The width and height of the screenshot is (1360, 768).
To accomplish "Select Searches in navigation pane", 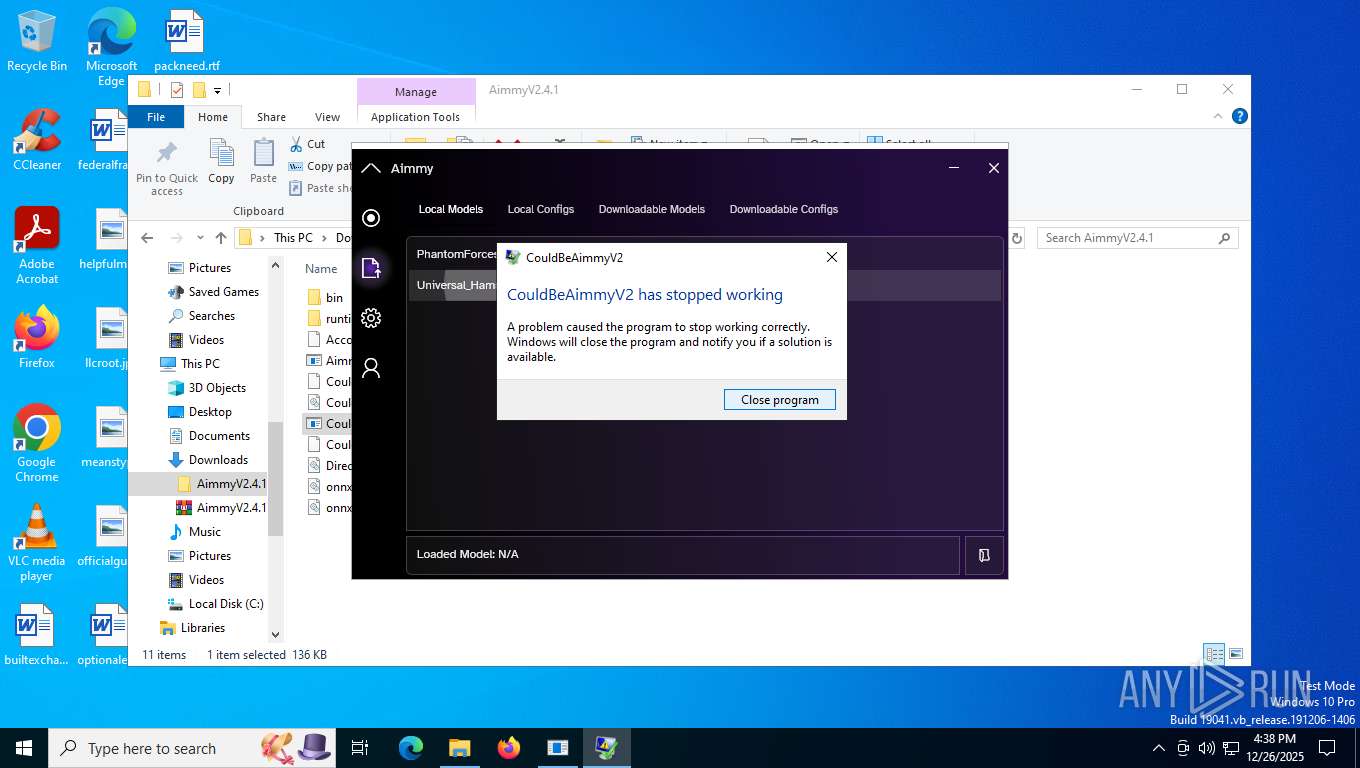I will coord(201,316).
